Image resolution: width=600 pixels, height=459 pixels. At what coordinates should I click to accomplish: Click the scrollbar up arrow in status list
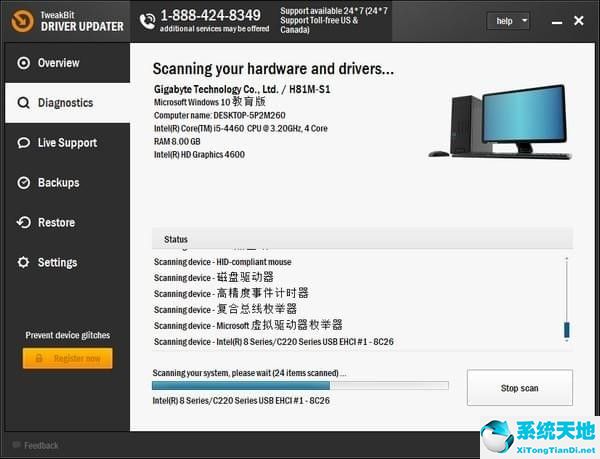(567, 259)
